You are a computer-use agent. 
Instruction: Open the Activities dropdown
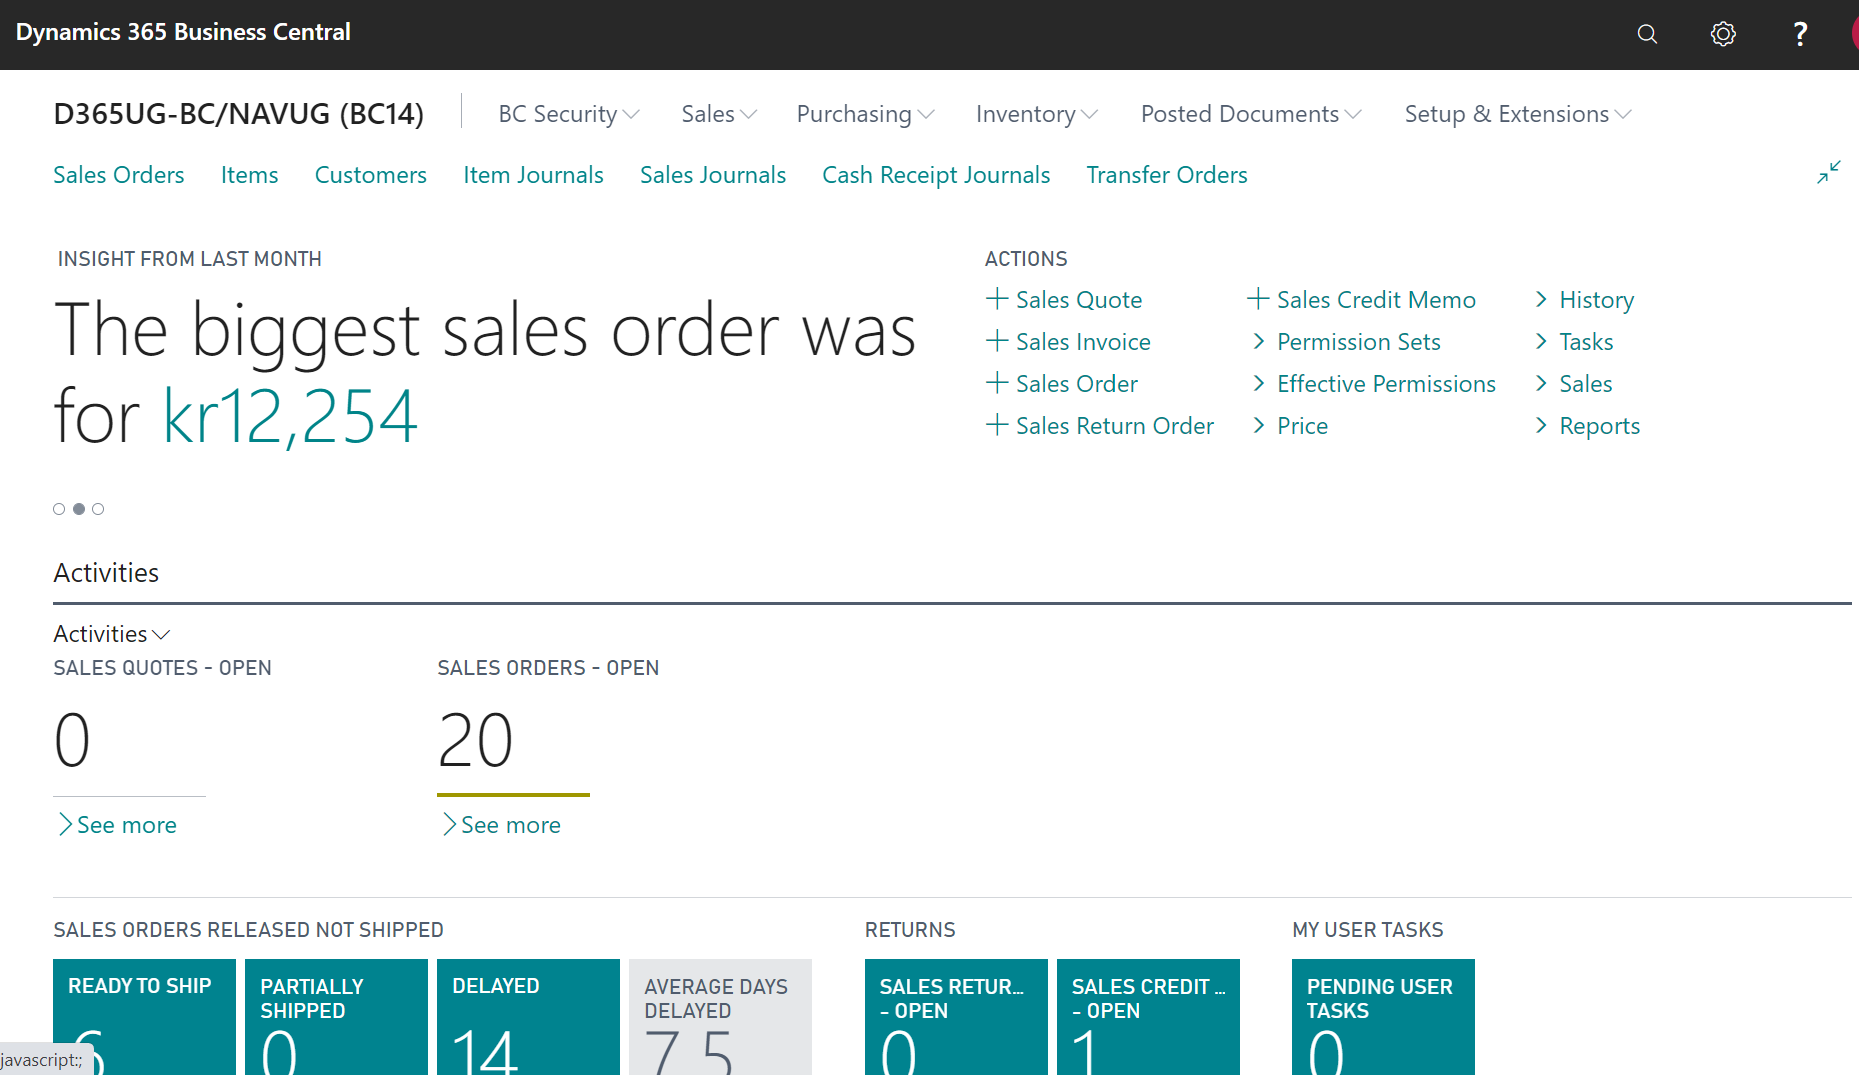tap(112, 634)
